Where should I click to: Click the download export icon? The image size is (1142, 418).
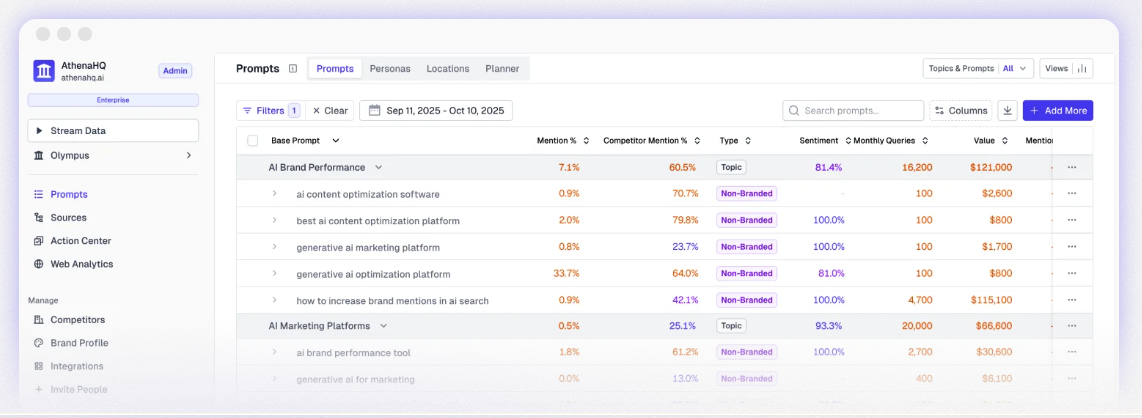pyautogui.click(x=1007, y=111)
